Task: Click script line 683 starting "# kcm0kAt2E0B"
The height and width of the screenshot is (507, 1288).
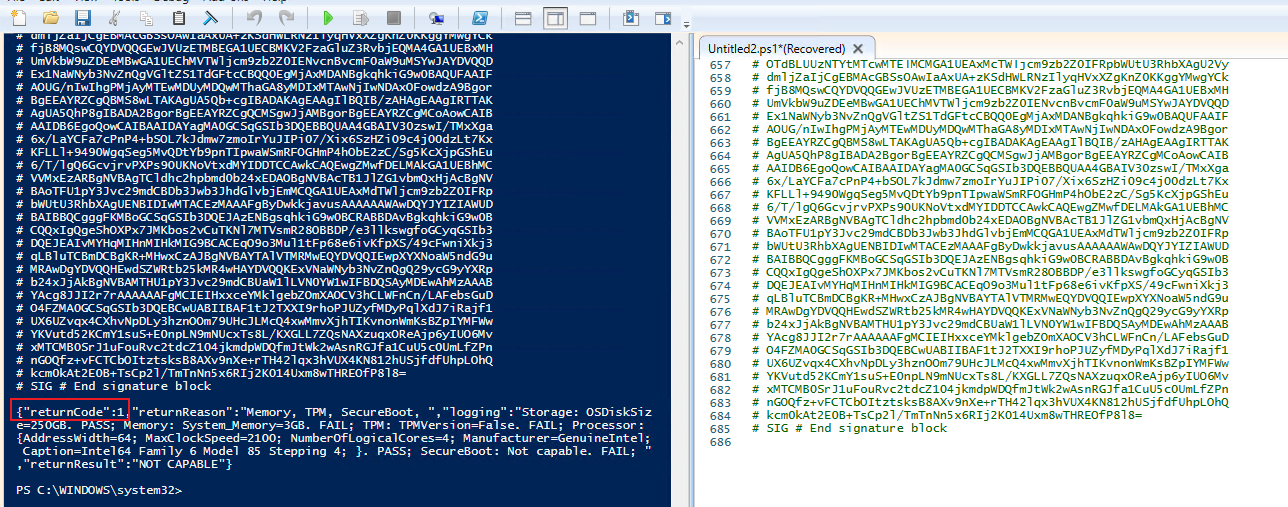Action: [x=948, y=415]
